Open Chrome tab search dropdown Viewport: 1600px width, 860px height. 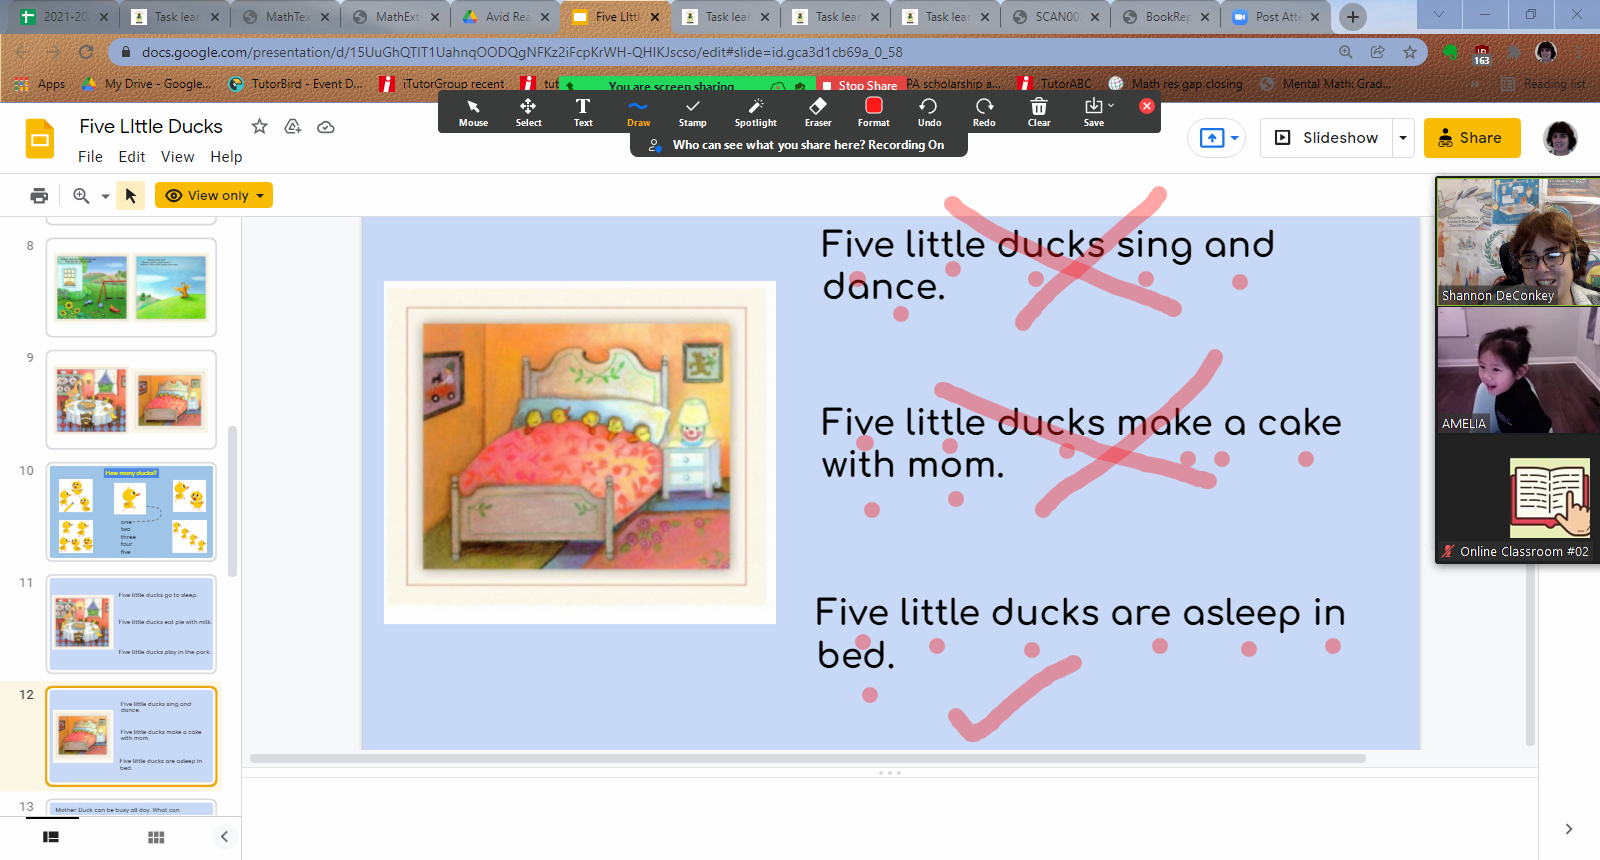(x=1438, y=15)
